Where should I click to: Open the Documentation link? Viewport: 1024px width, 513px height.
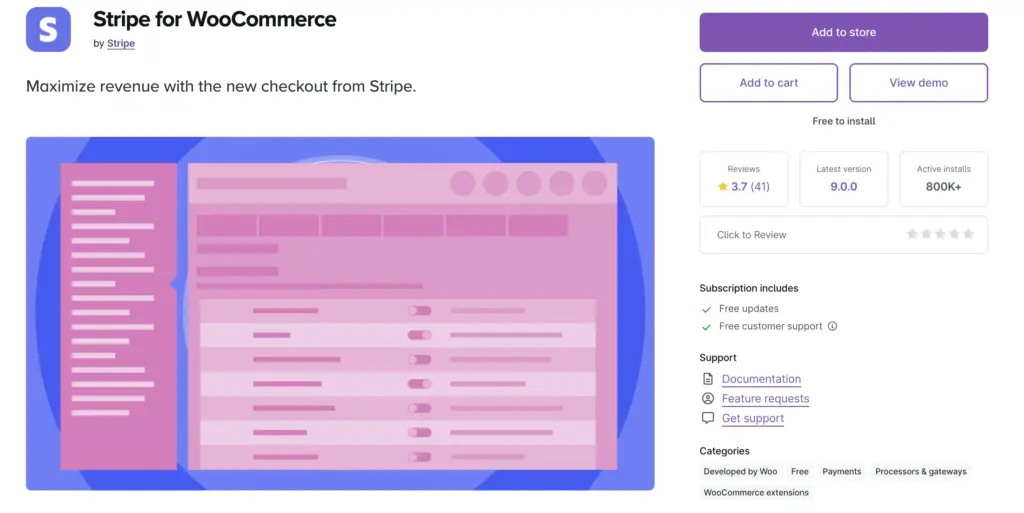761,379
